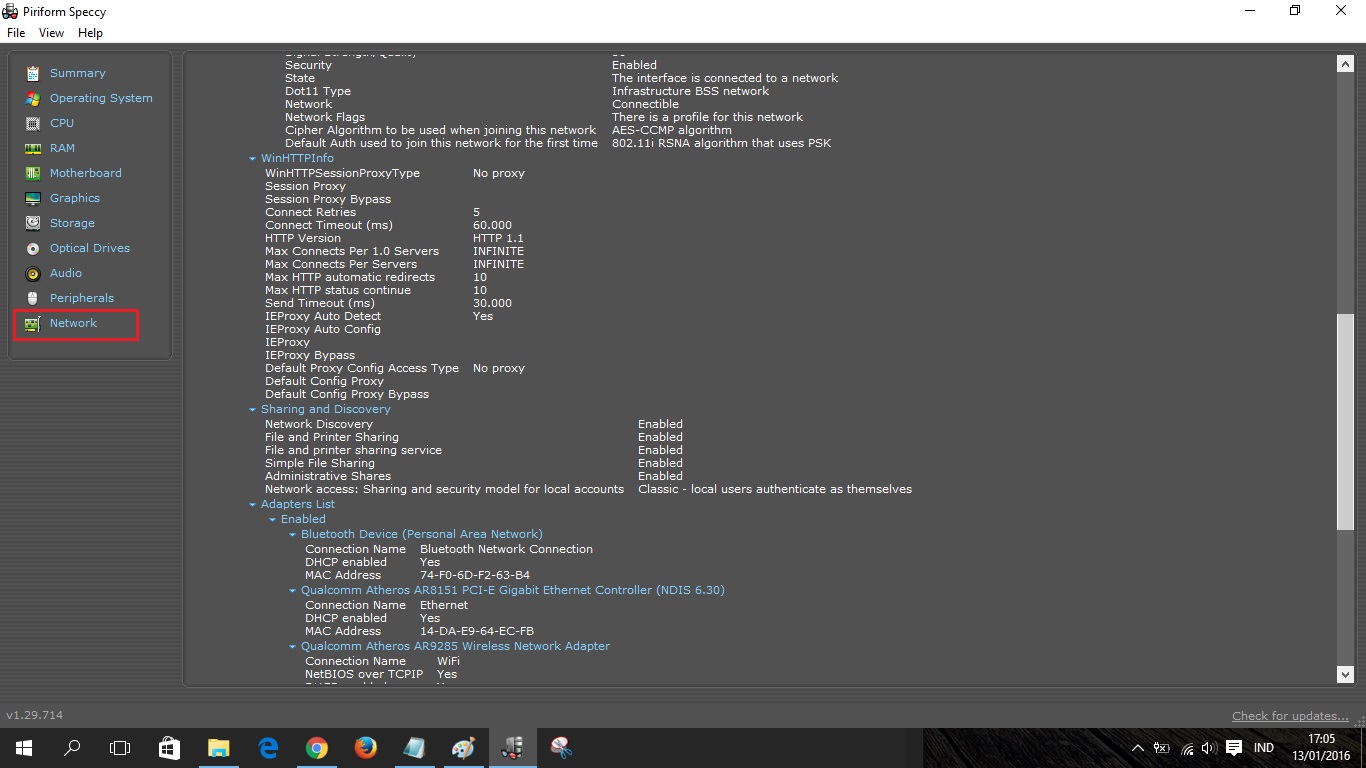This screenshot has width=1366, height=768.
Task: Open the View menu
Action: click(x=51, y=33)
